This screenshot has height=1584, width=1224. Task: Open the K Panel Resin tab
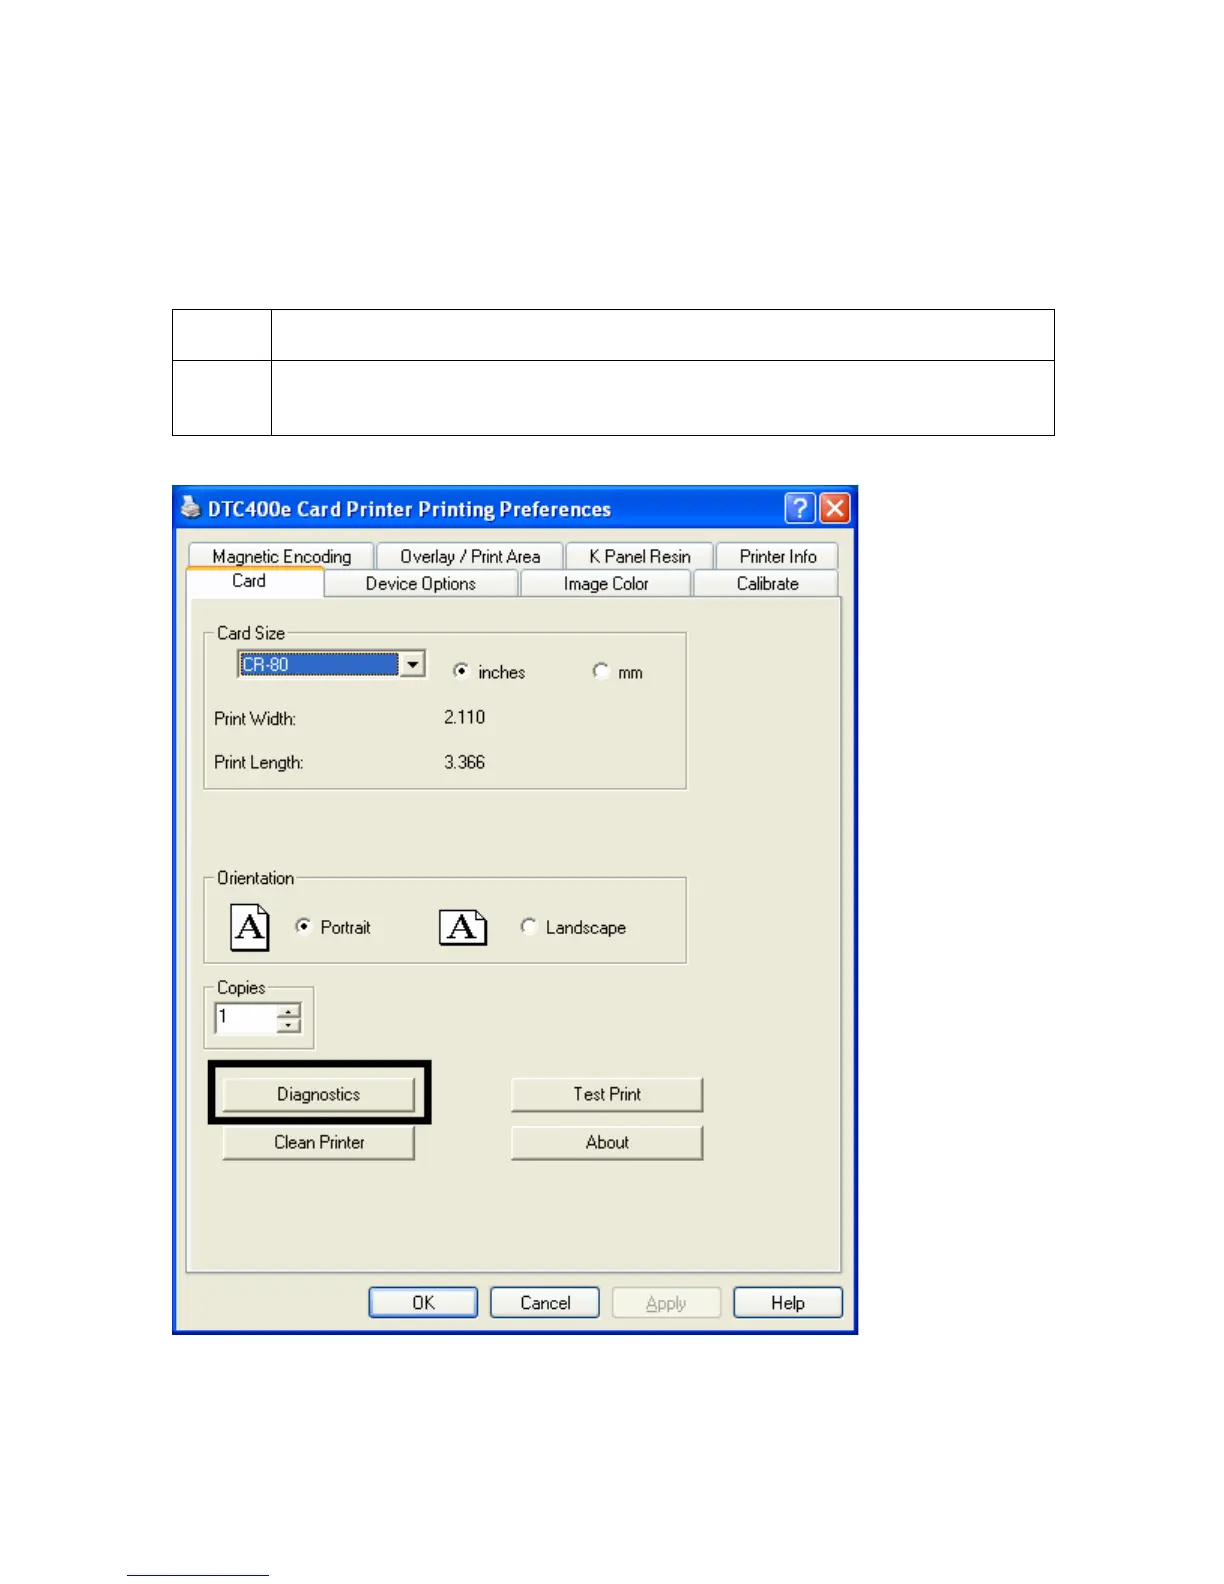(x=640, y=556)
